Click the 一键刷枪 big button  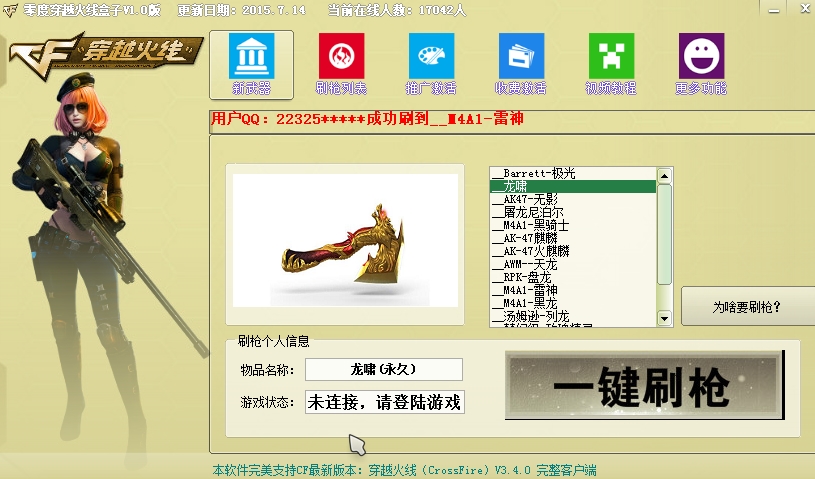(x=645, y=385)
